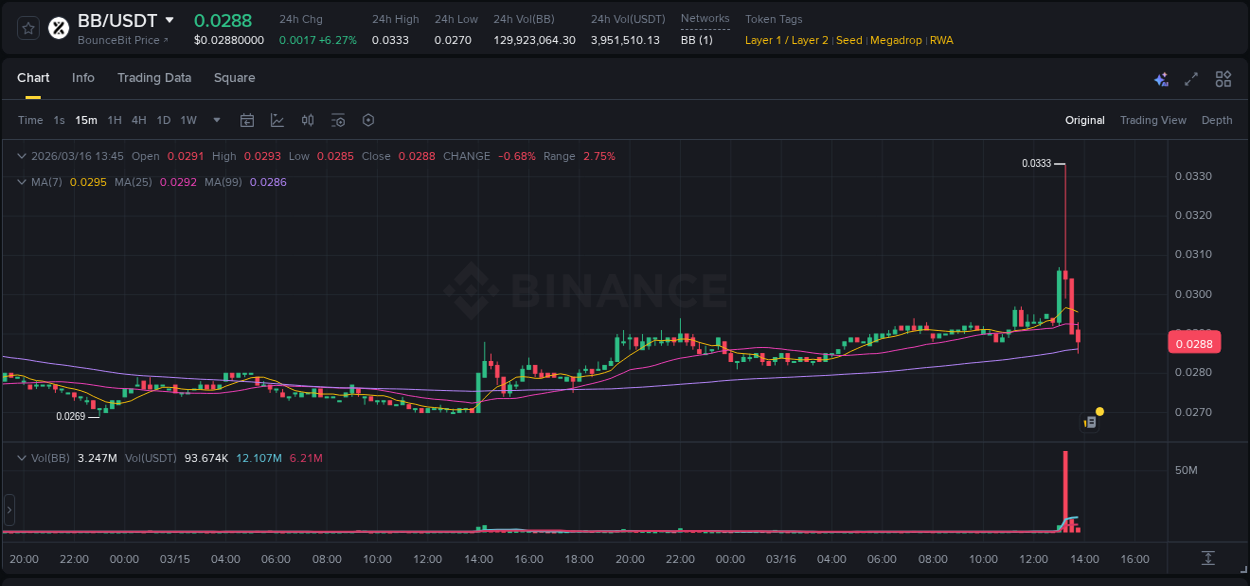Viewport: 1250px width, 586px height.
Task: Open the Info tab
Action: pos(83,77)
